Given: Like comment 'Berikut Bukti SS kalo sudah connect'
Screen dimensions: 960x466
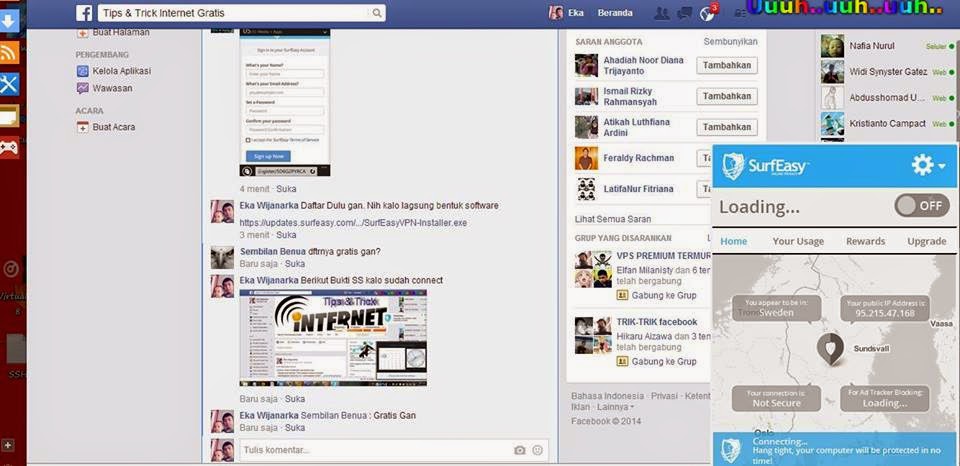Looking at the screenshot, I should click(294, 399).
